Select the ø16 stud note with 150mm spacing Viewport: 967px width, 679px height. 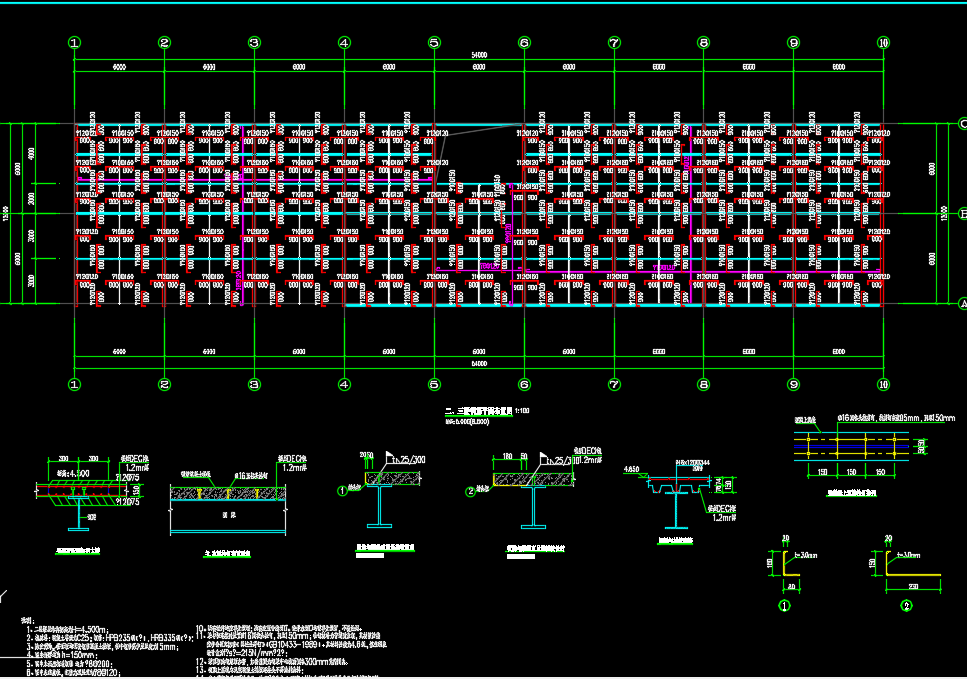pos(895,418)
